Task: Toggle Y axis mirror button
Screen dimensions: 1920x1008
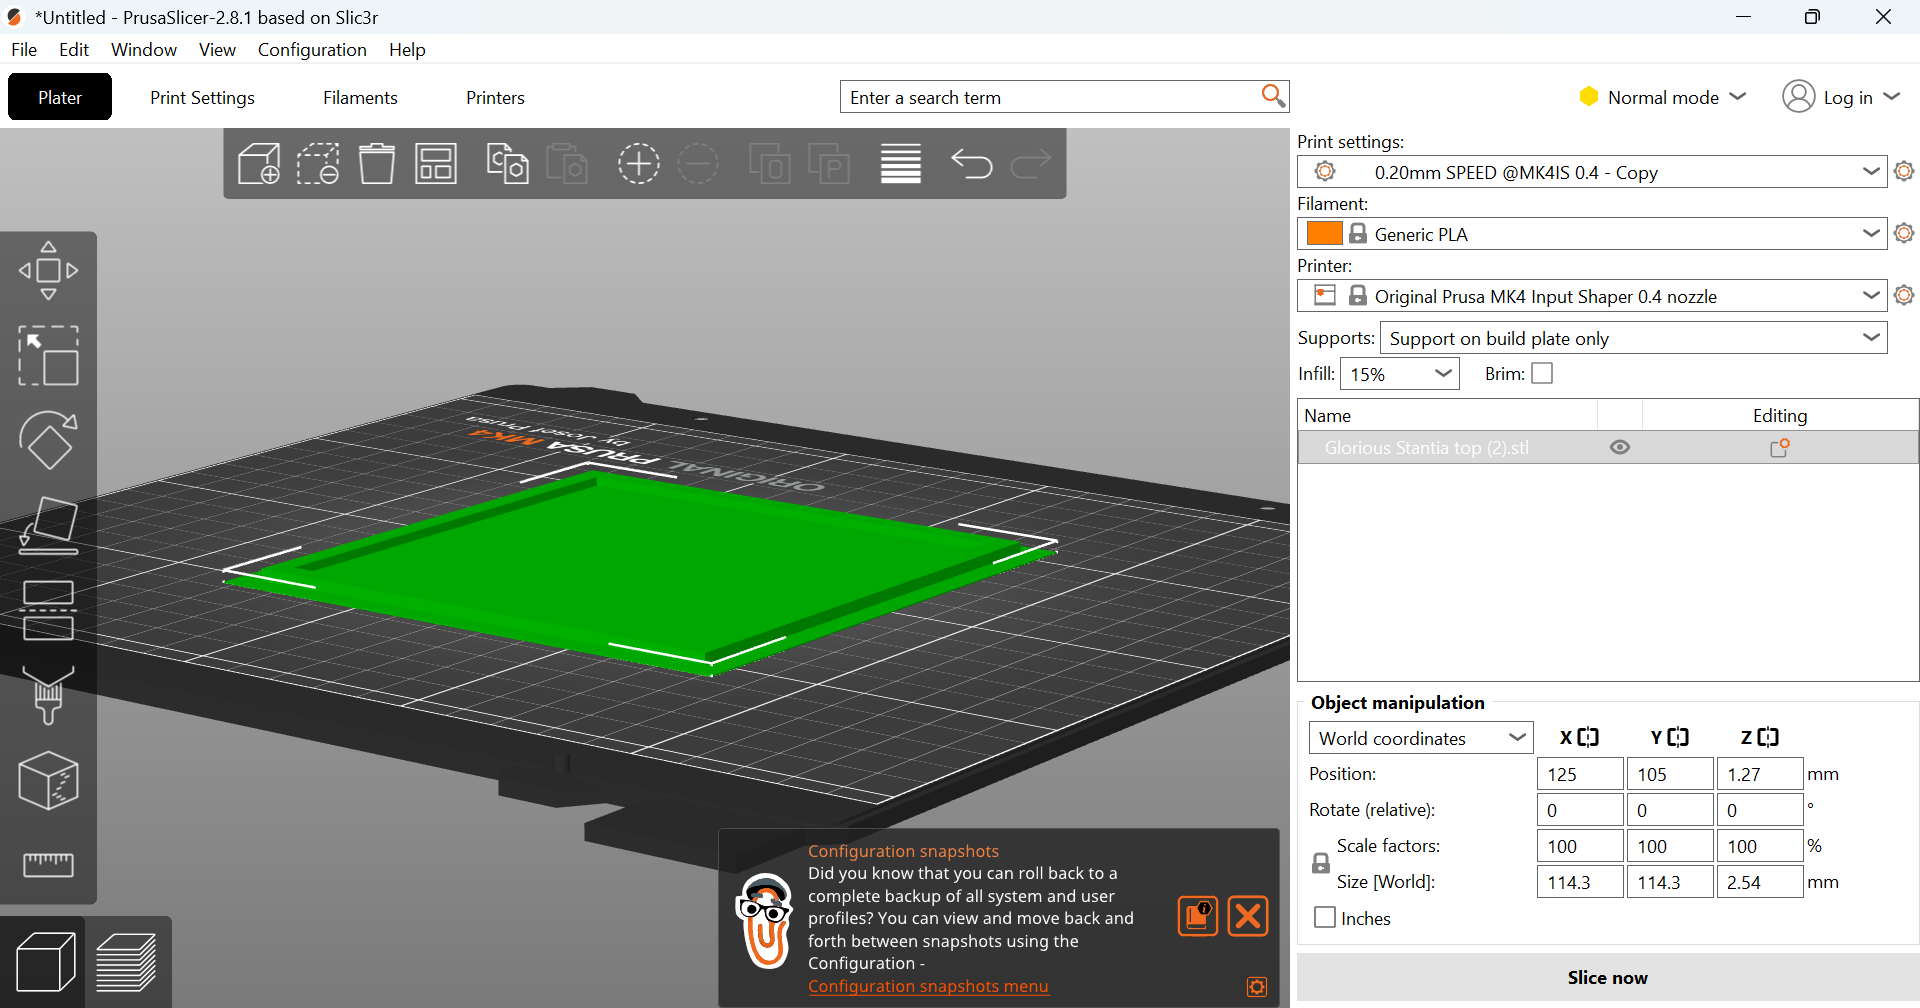Action: coord(1678,737)
